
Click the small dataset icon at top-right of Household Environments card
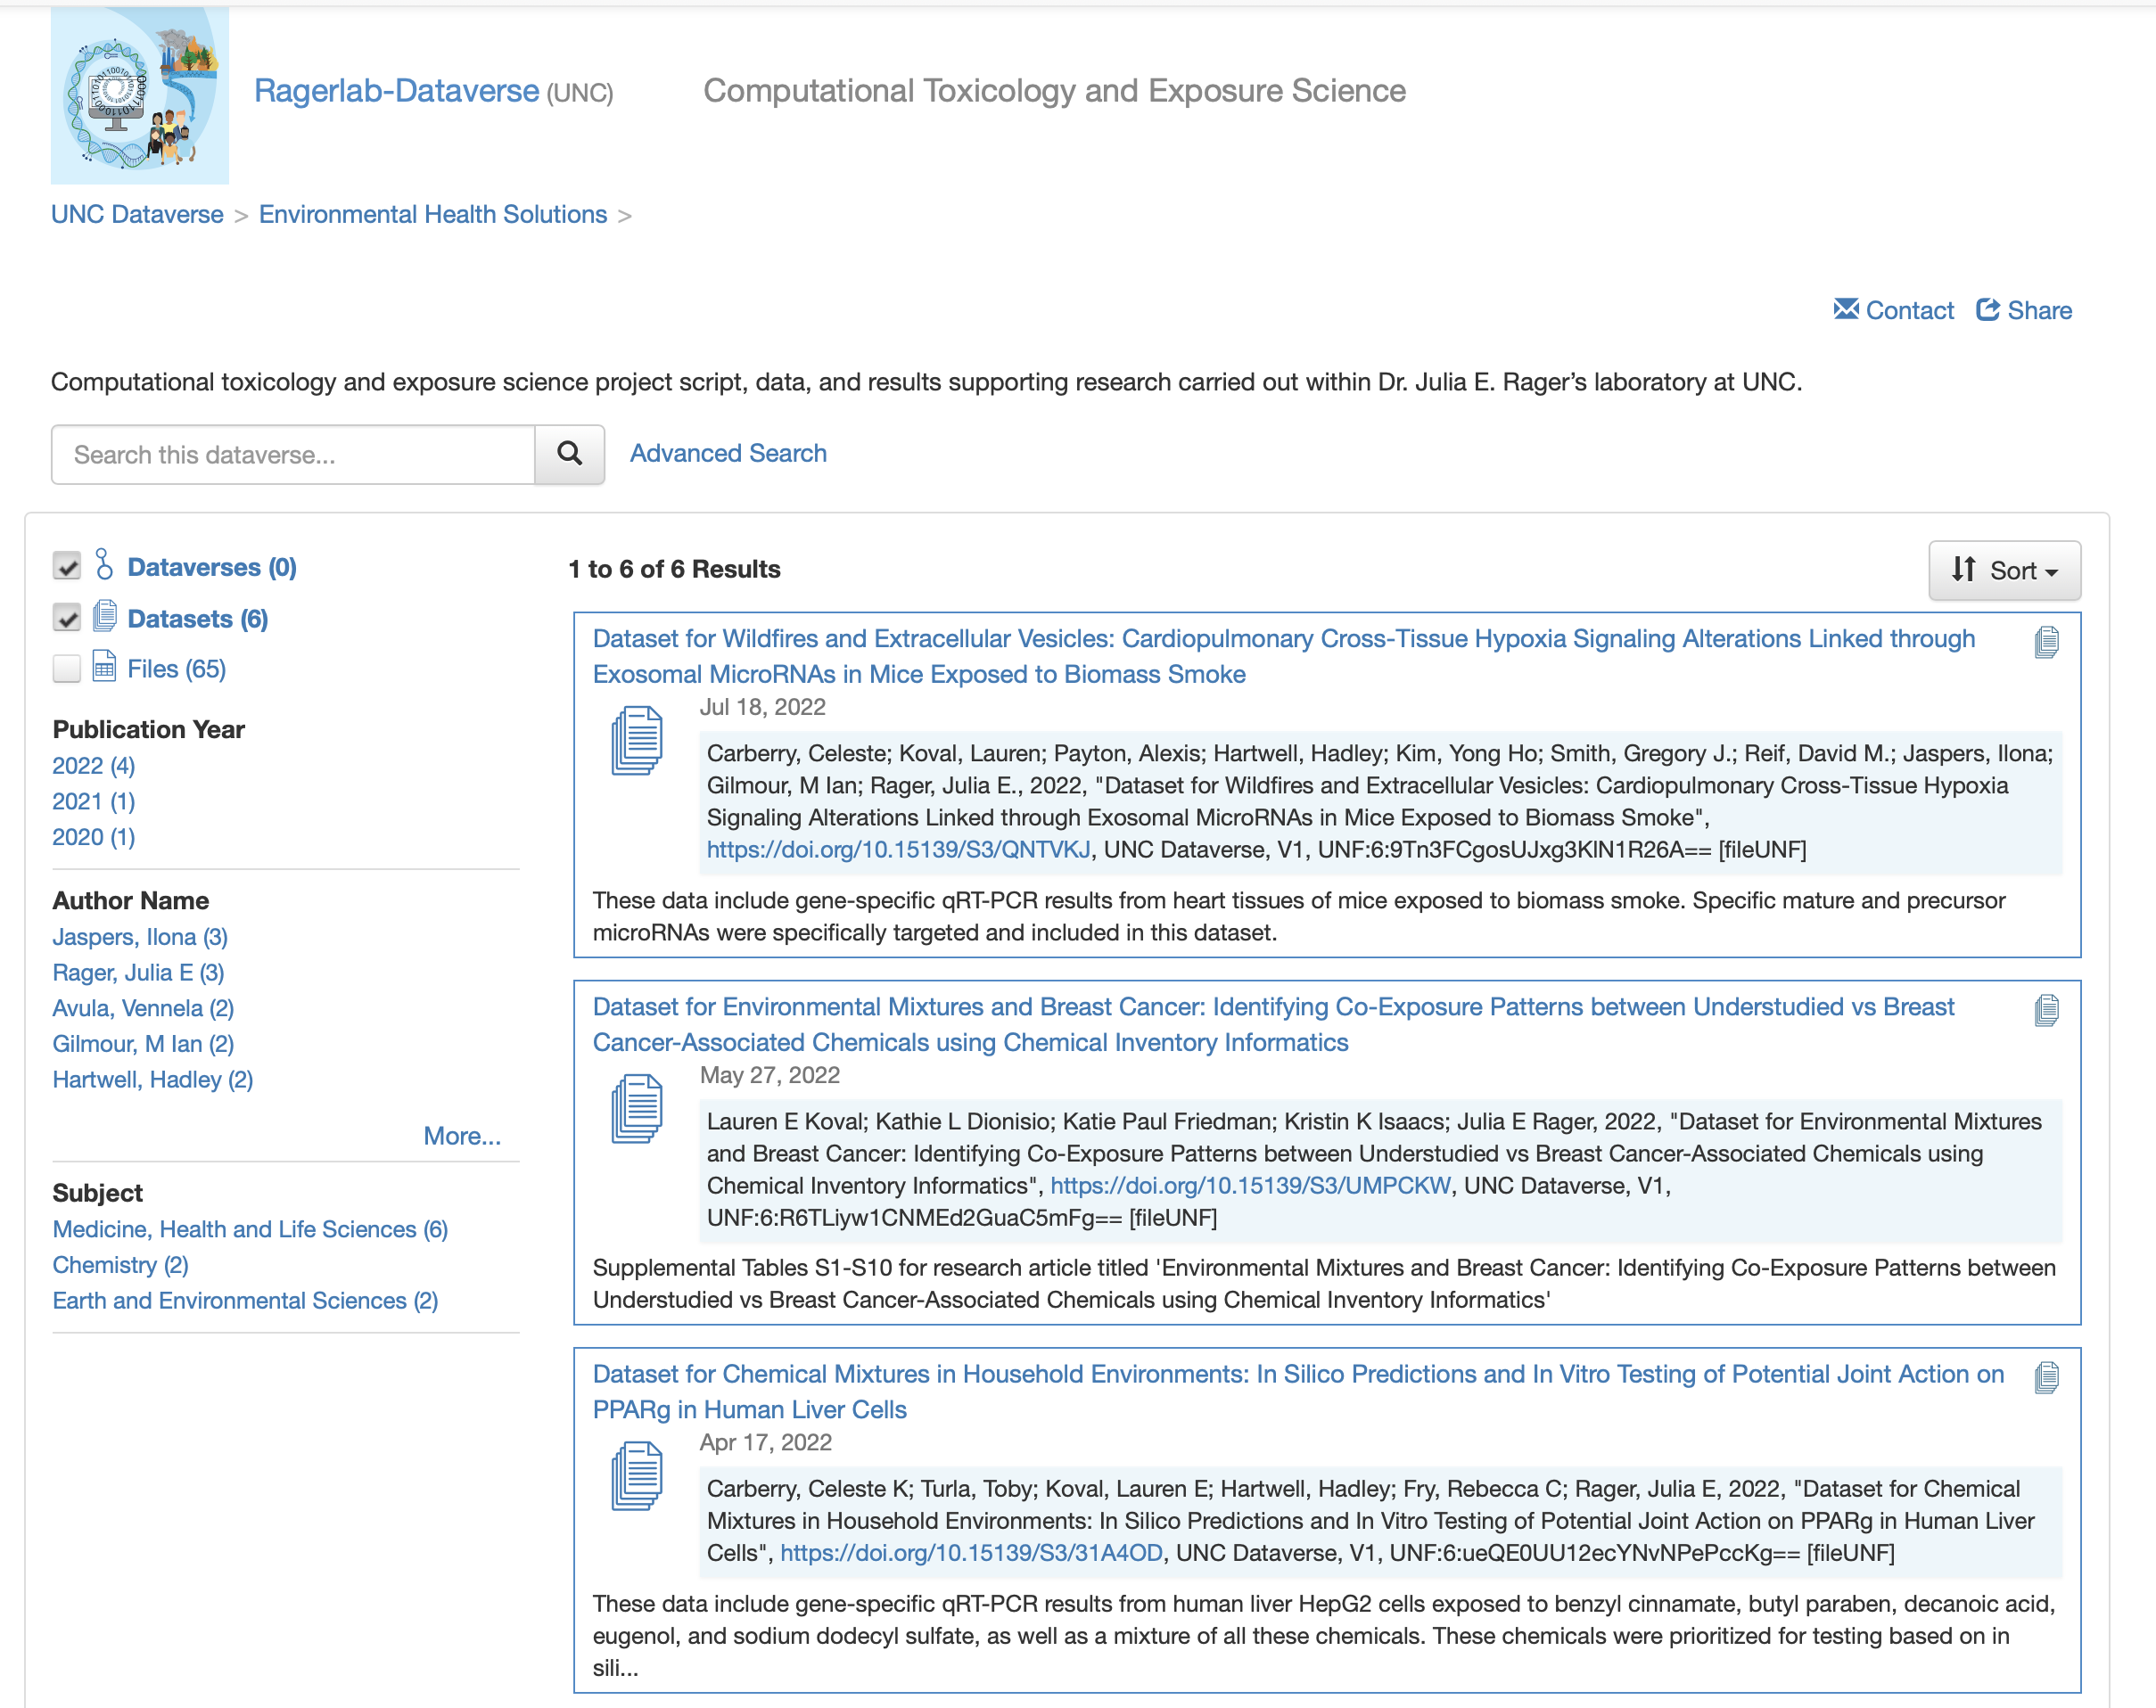coord(2046,1378)
